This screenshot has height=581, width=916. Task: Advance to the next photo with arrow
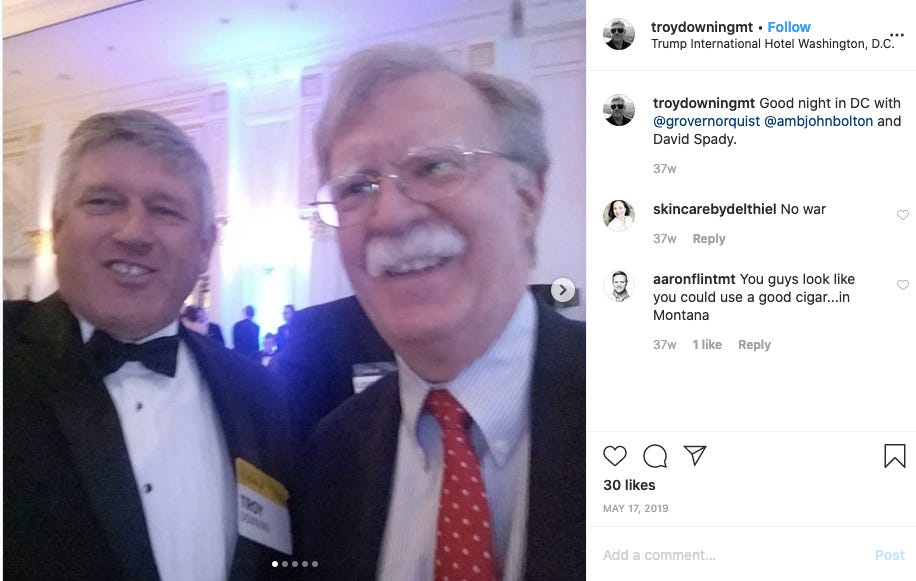coord(563,290)
